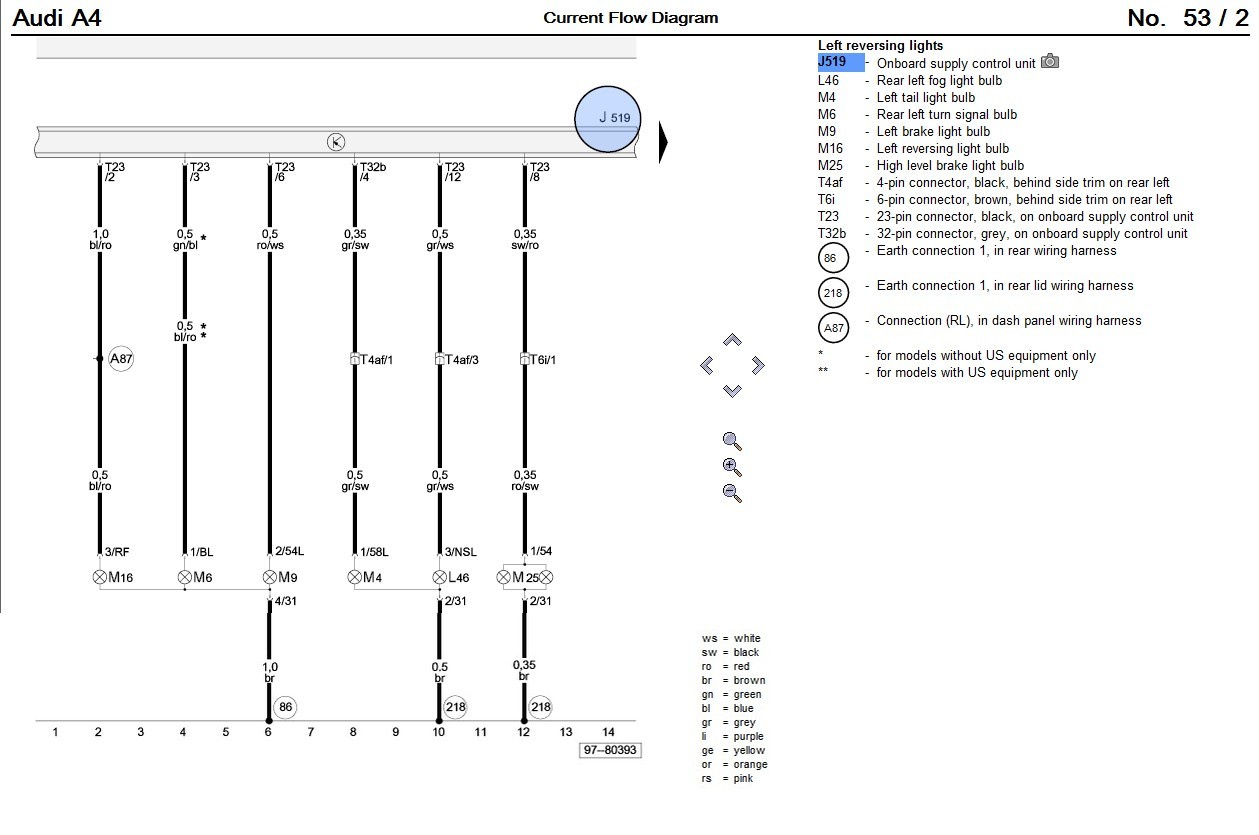Click the pan right arrow
This screenshot has width=1259, height=835.
coord(758,366)
